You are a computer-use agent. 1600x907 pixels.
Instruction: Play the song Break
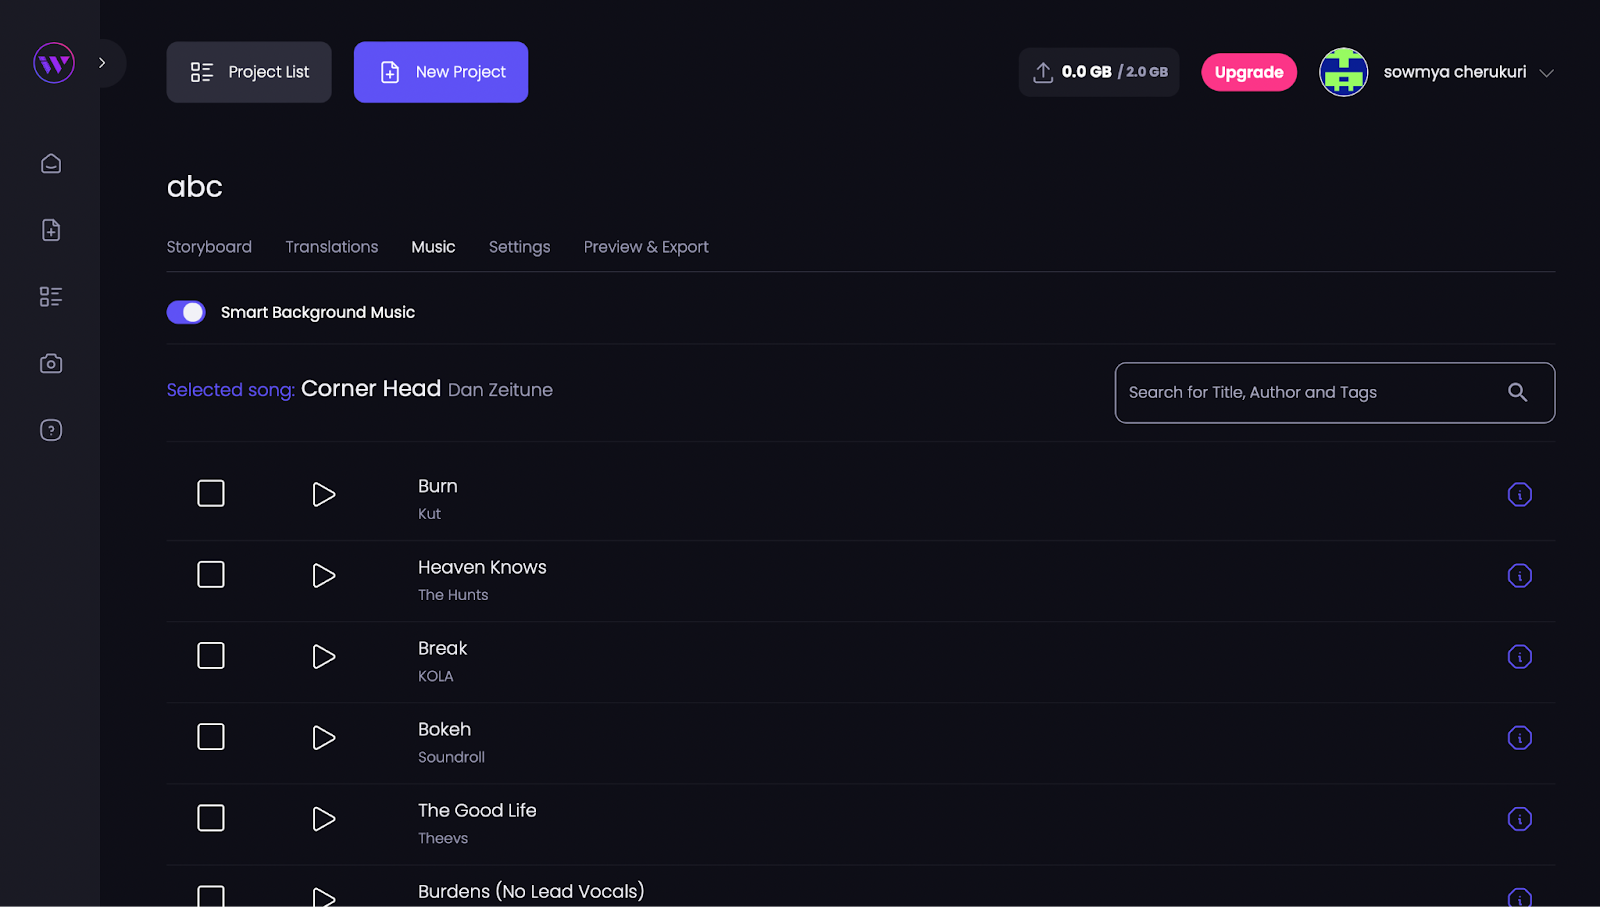[323, 656]
